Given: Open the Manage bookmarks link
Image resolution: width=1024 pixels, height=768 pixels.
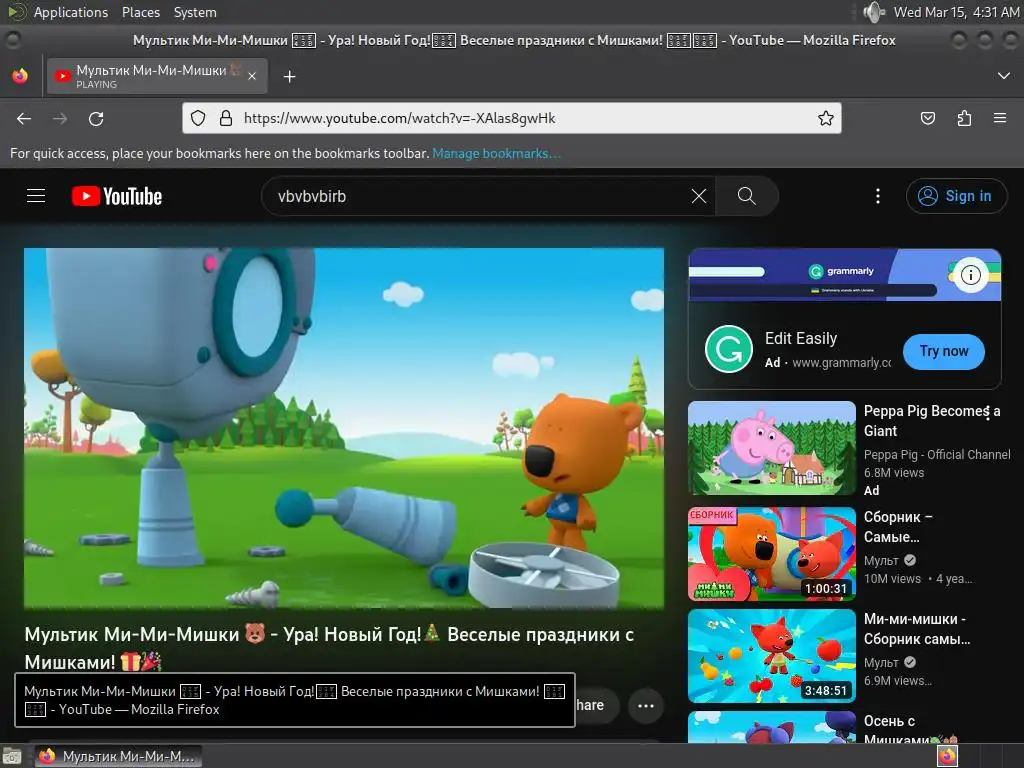Looking at the screenshot, I should click(496, 153).
